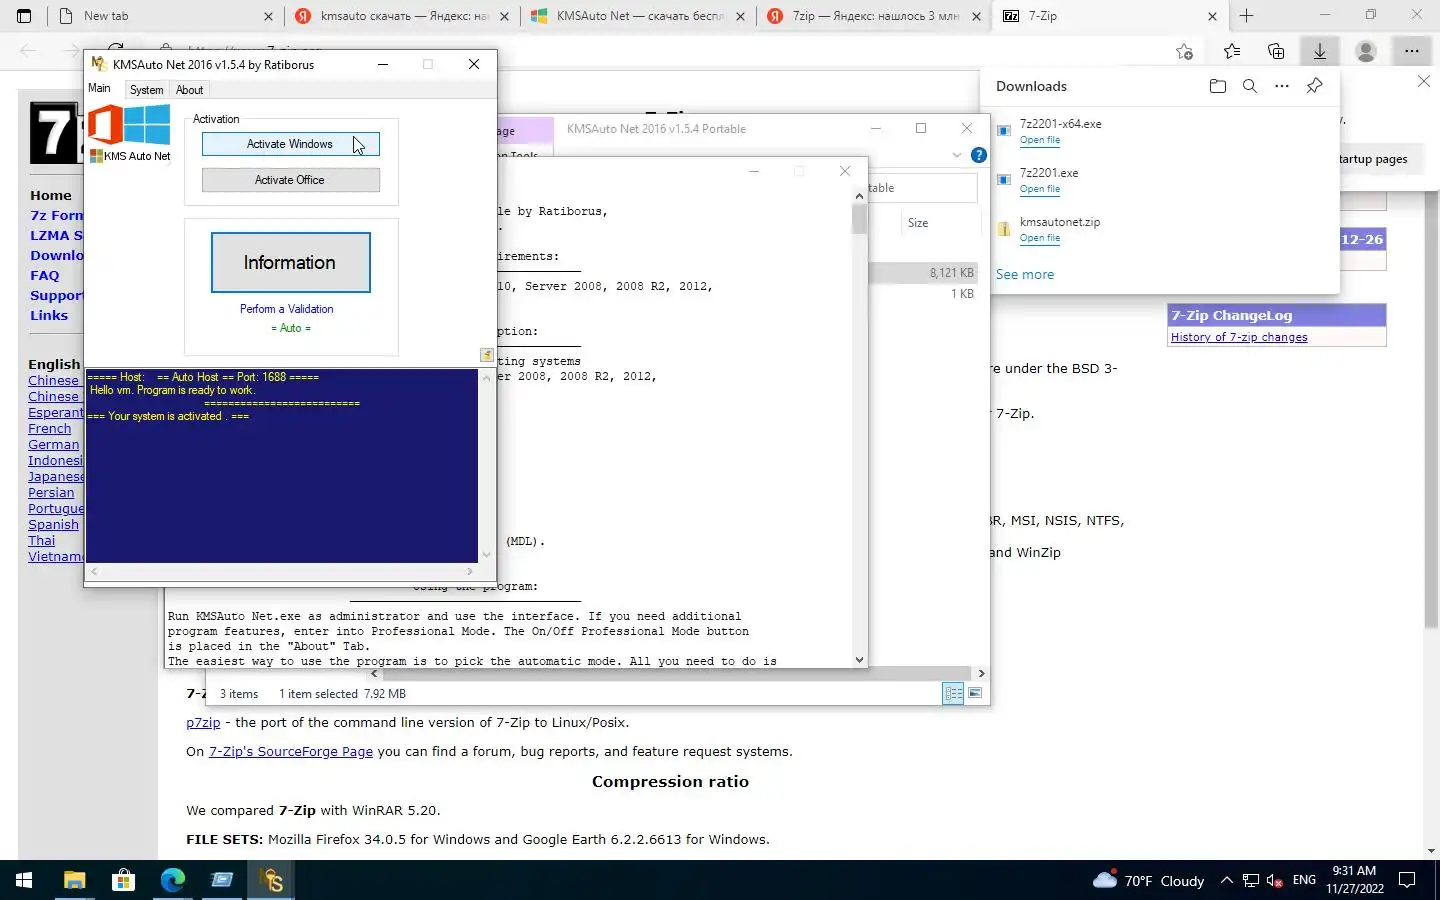
Task: Switch to the 7zip Yandex search tab
Action: click(875, 16)
